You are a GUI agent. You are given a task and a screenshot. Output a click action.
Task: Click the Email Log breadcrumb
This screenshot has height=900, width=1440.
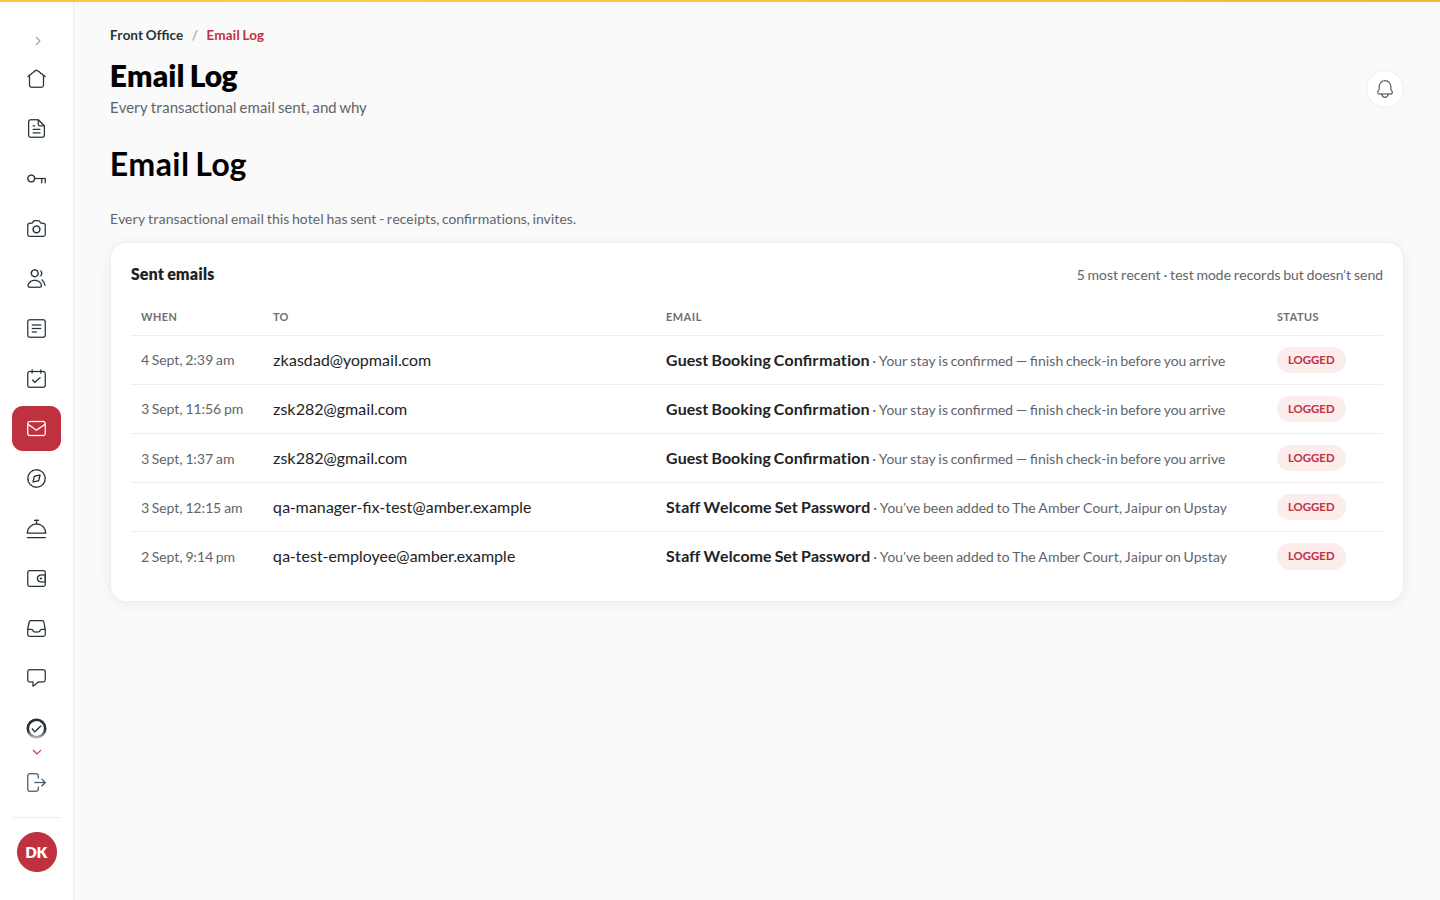[x=235, y=35]
